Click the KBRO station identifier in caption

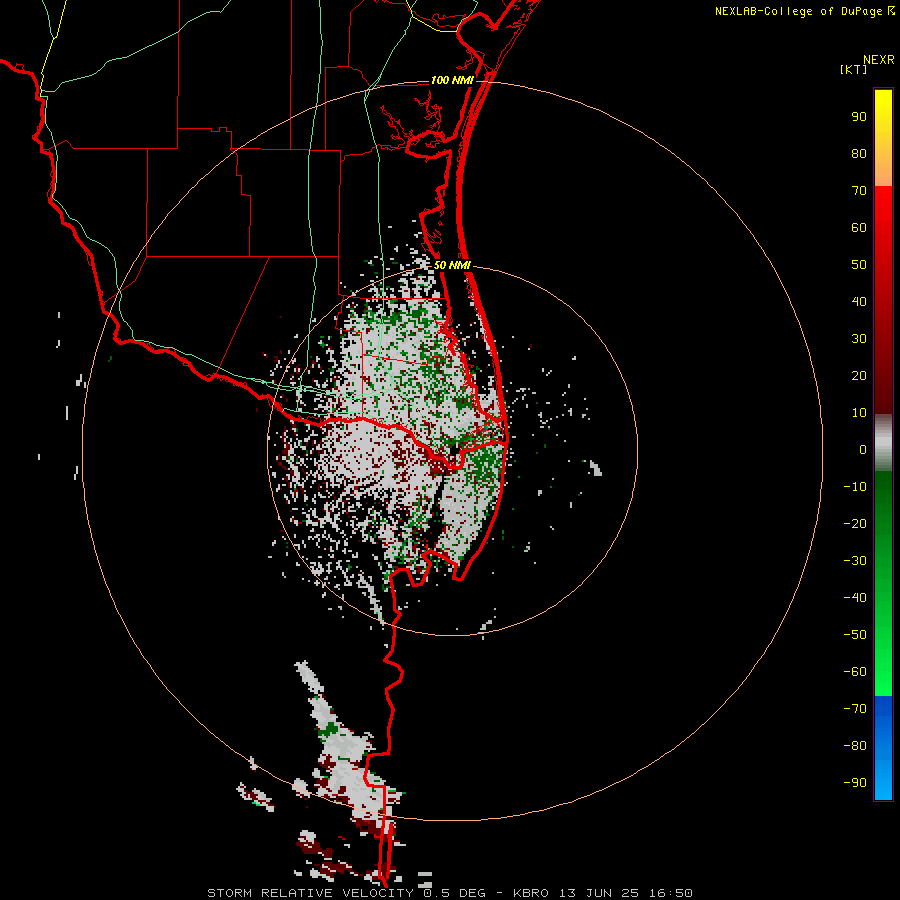[x=531, y=893]
